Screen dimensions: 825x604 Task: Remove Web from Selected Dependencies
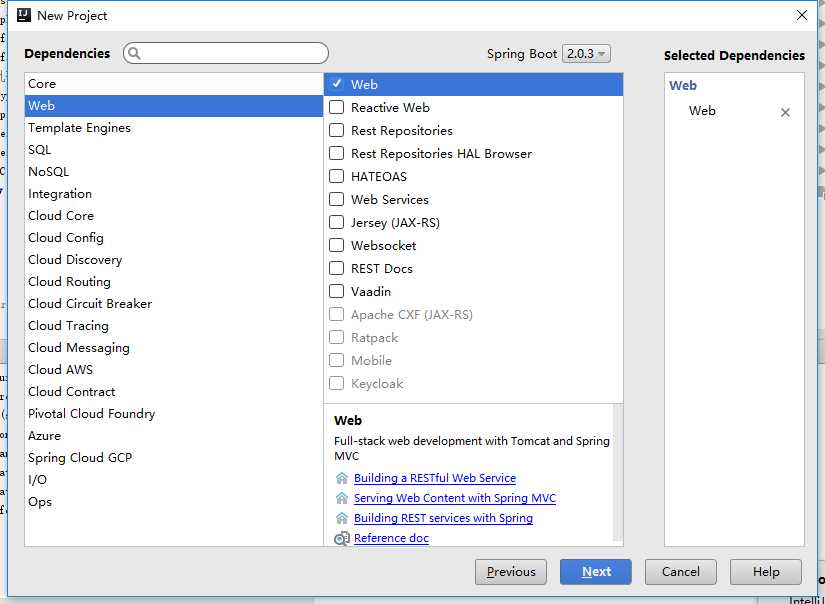click(785, 112)
